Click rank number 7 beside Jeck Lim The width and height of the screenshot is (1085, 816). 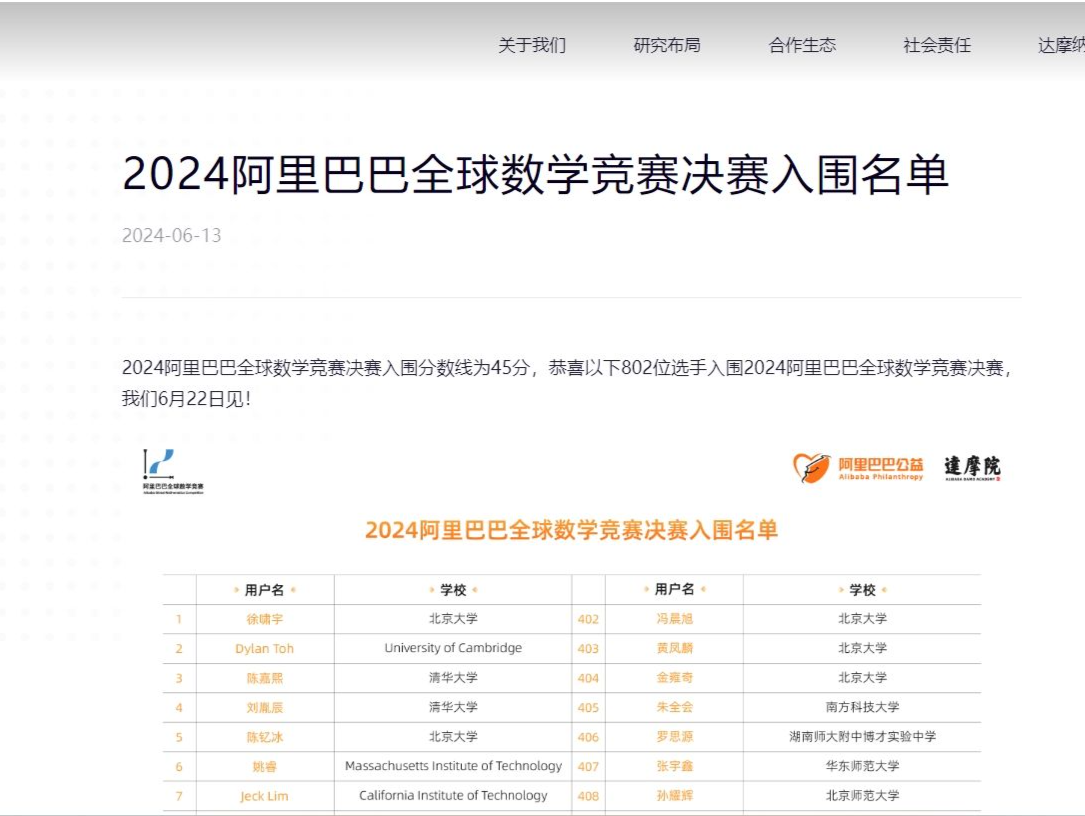[x=179, y=796]
